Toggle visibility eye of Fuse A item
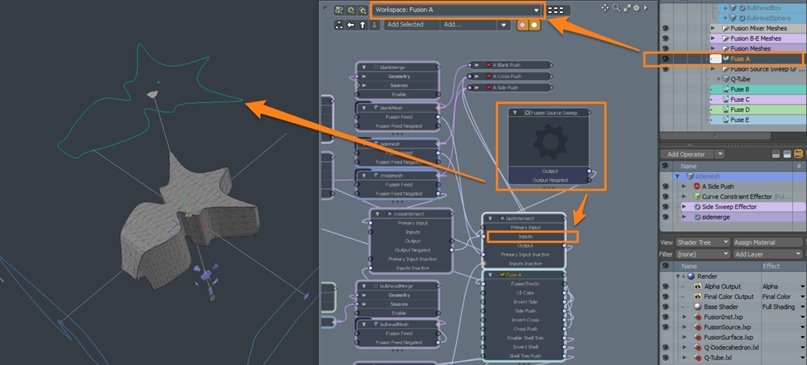Screen dimensions: 807x365 (665, 59)
